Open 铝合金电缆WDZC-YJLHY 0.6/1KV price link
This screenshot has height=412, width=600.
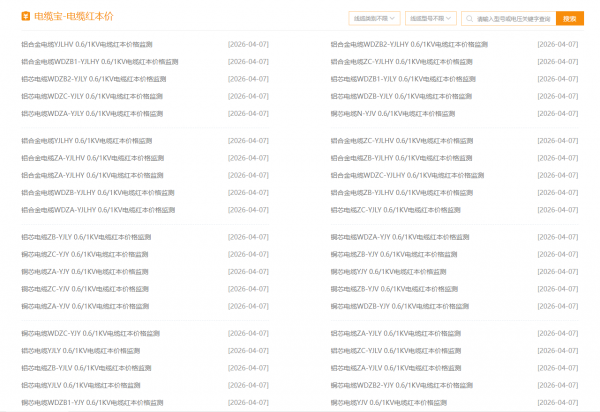406,175
